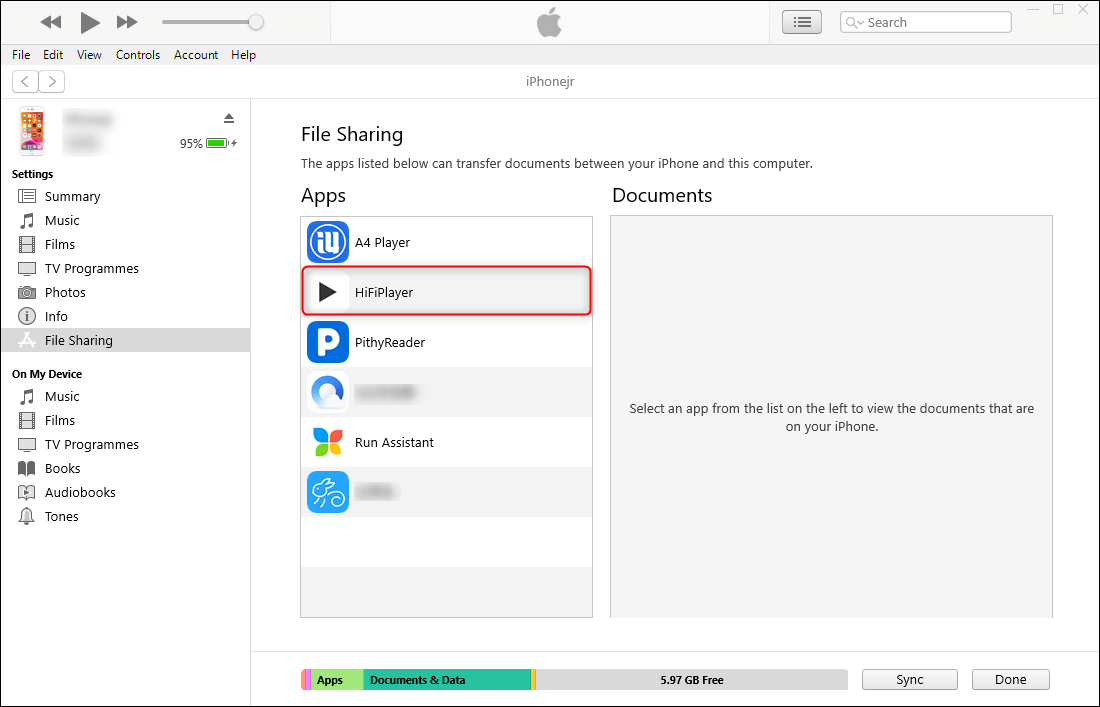Click the Done button
The image size is (1100, 707).
pos(1011,680)
